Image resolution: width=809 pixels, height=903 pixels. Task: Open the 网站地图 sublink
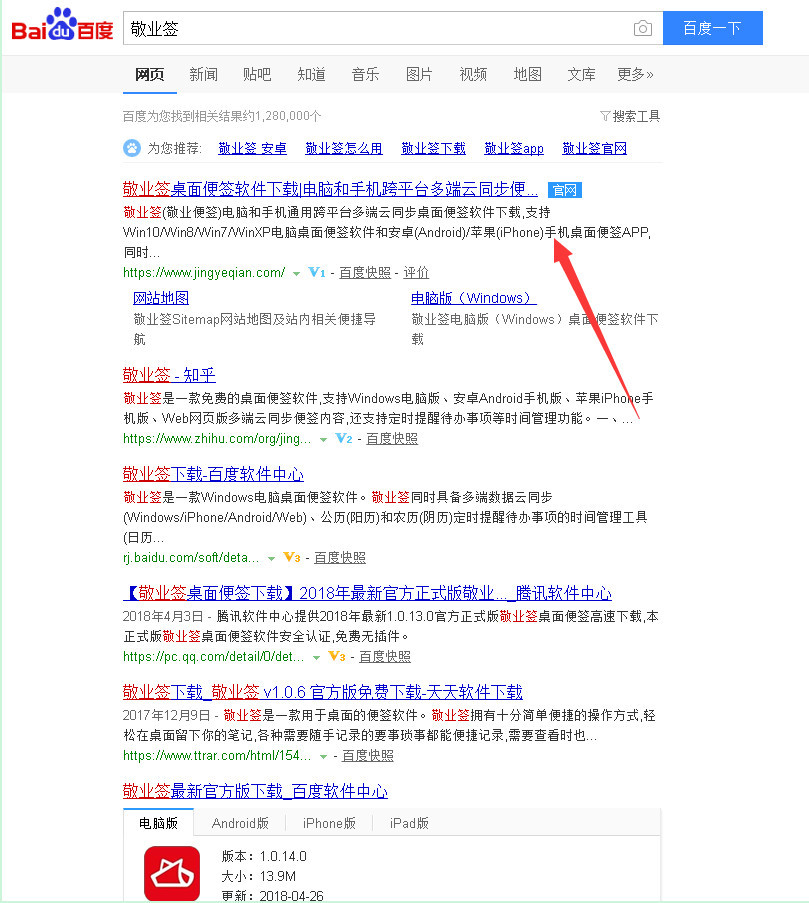[161, 298]
